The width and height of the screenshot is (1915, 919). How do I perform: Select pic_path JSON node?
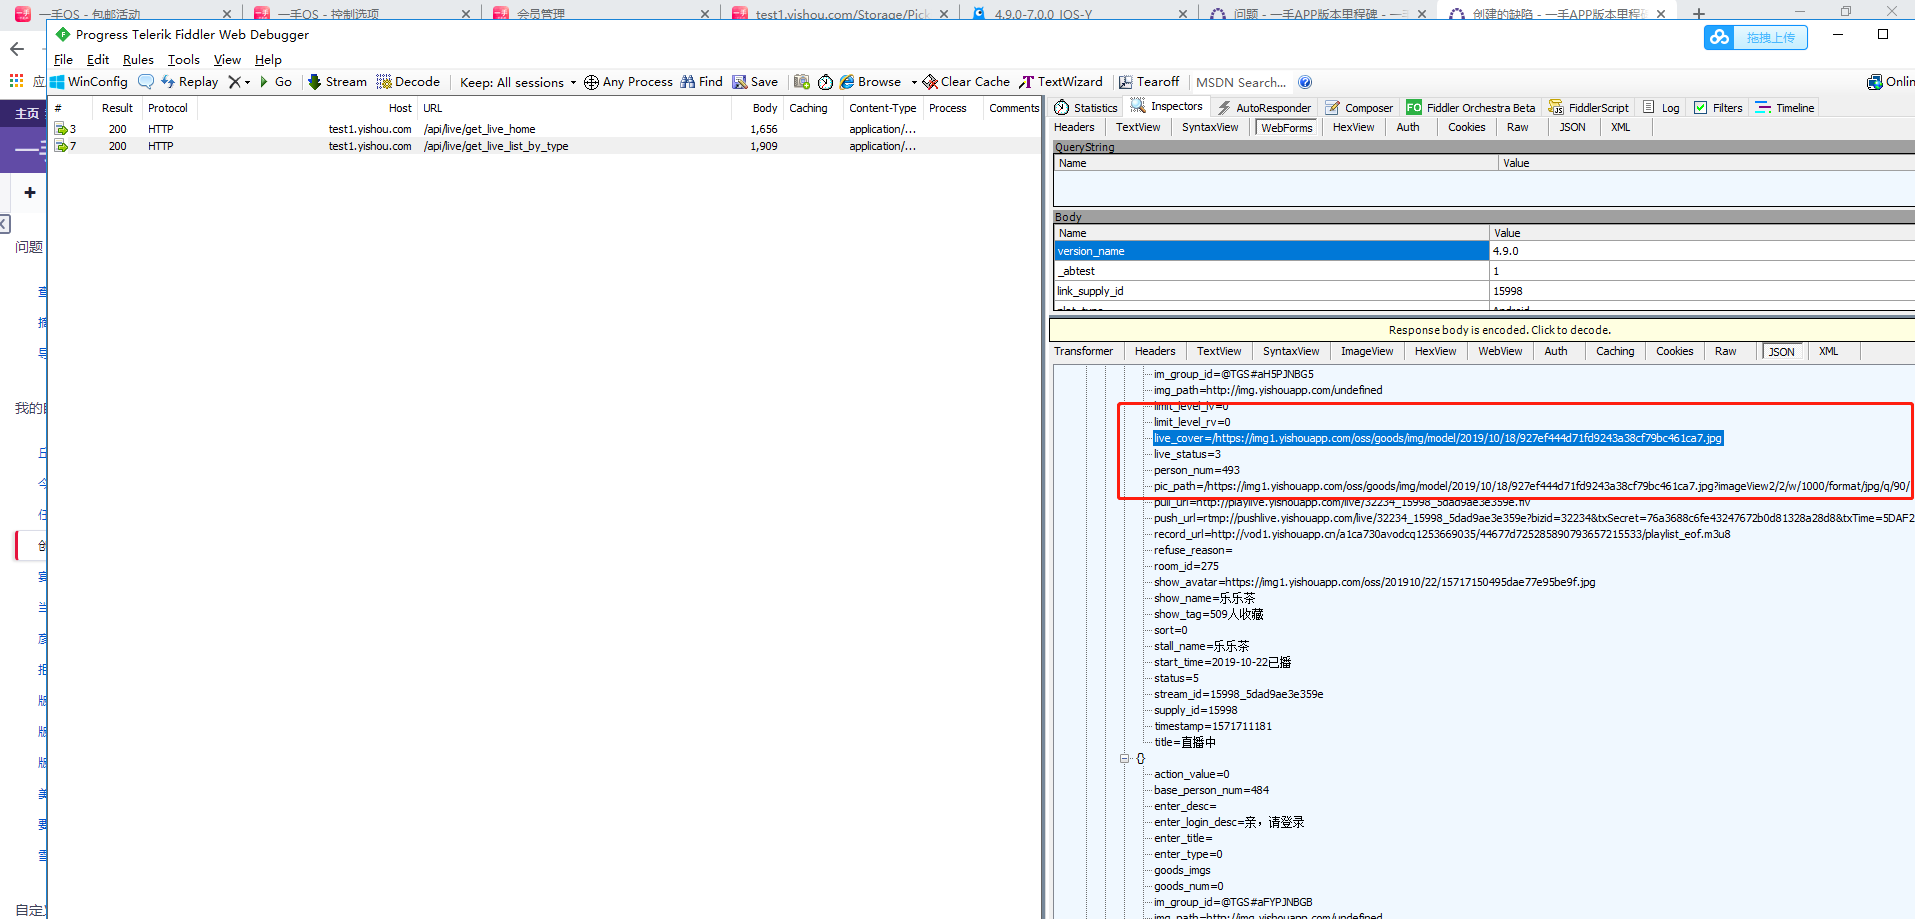pyautogui.click(x=1531, y=486)
